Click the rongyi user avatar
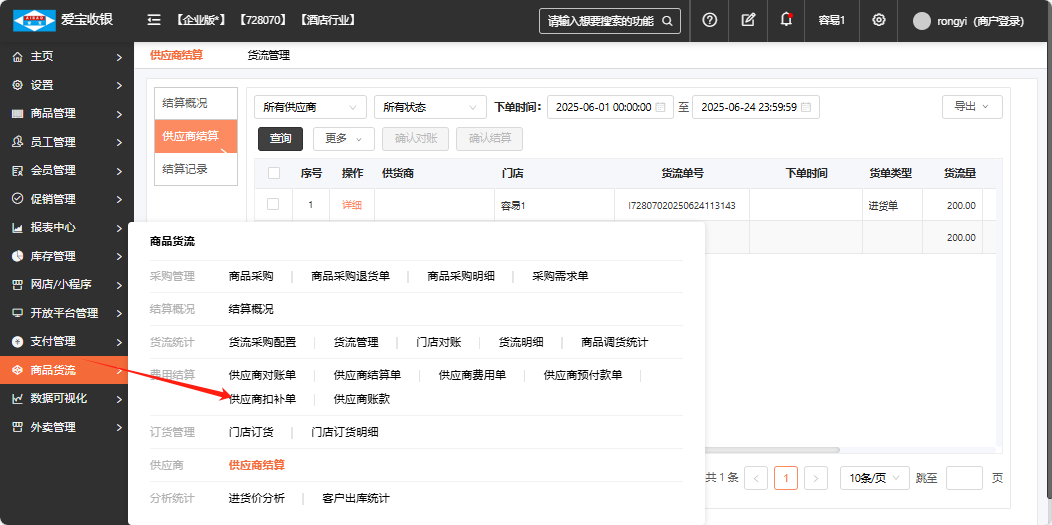The image size is (1052, 525). [x=921, y=21]
